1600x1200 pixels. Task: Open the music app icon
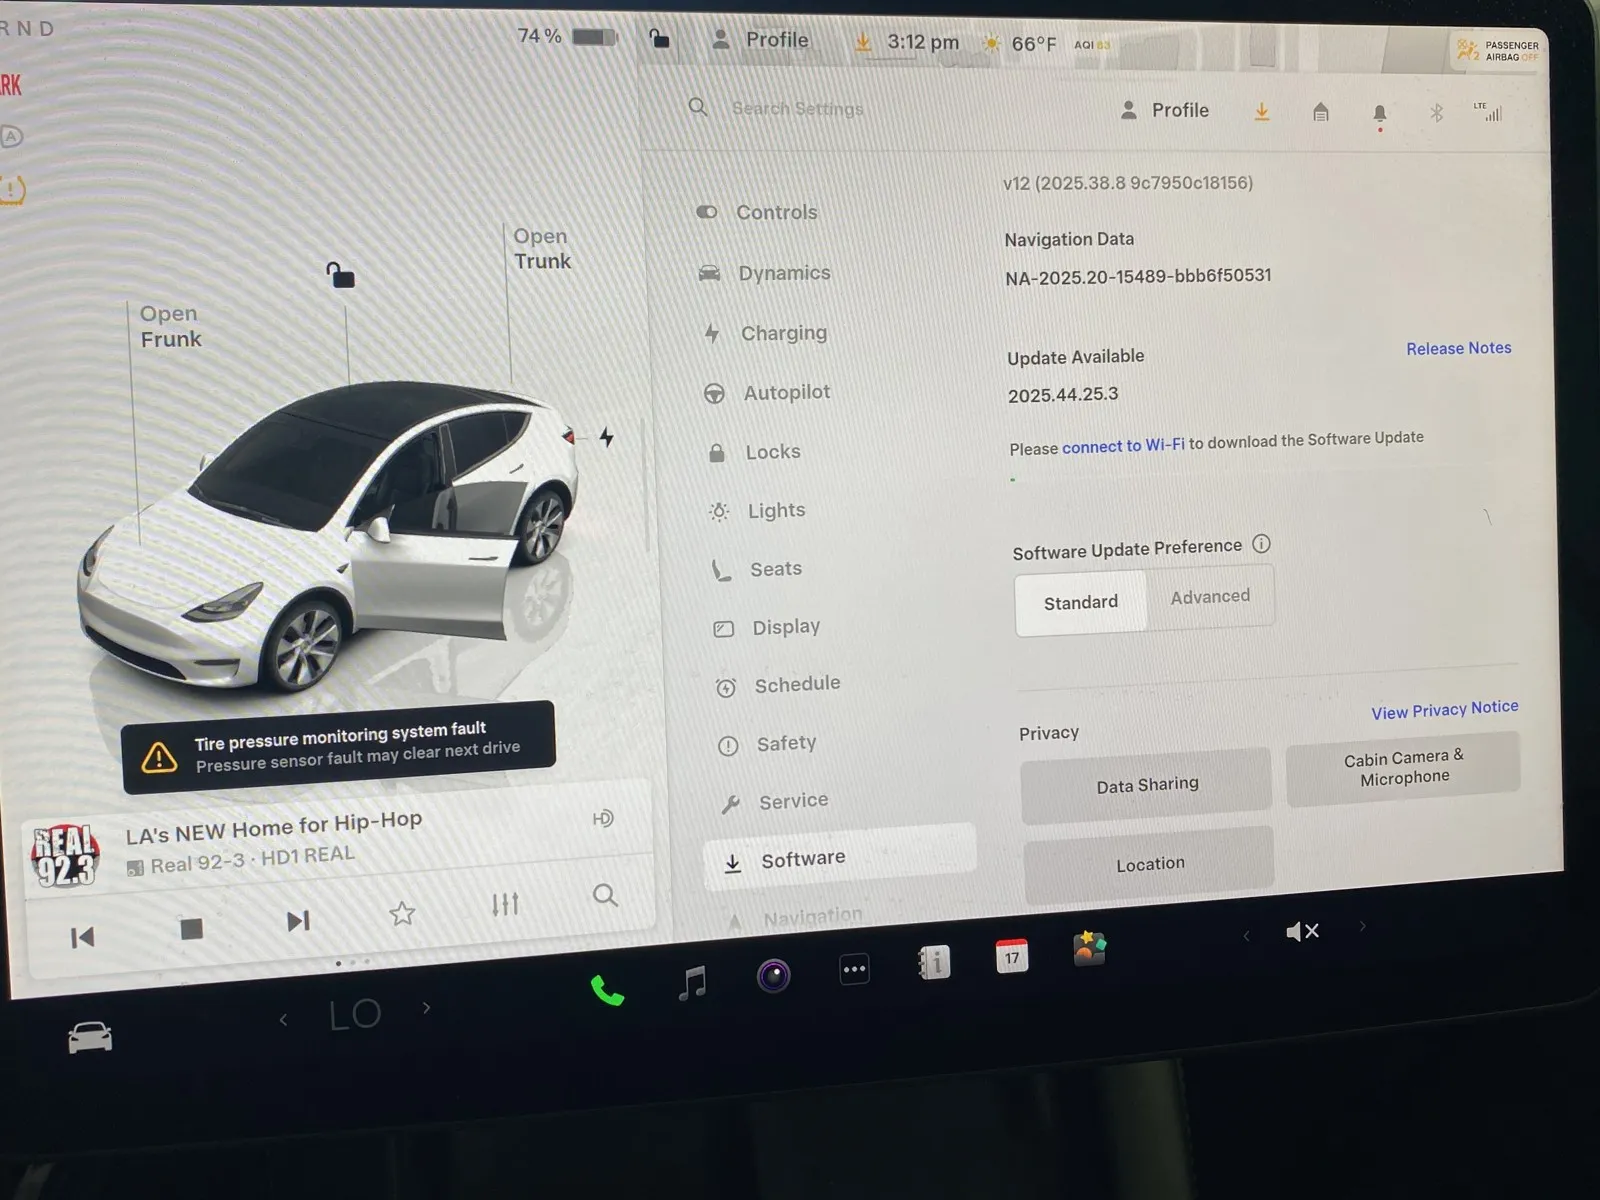click(692, 982)
